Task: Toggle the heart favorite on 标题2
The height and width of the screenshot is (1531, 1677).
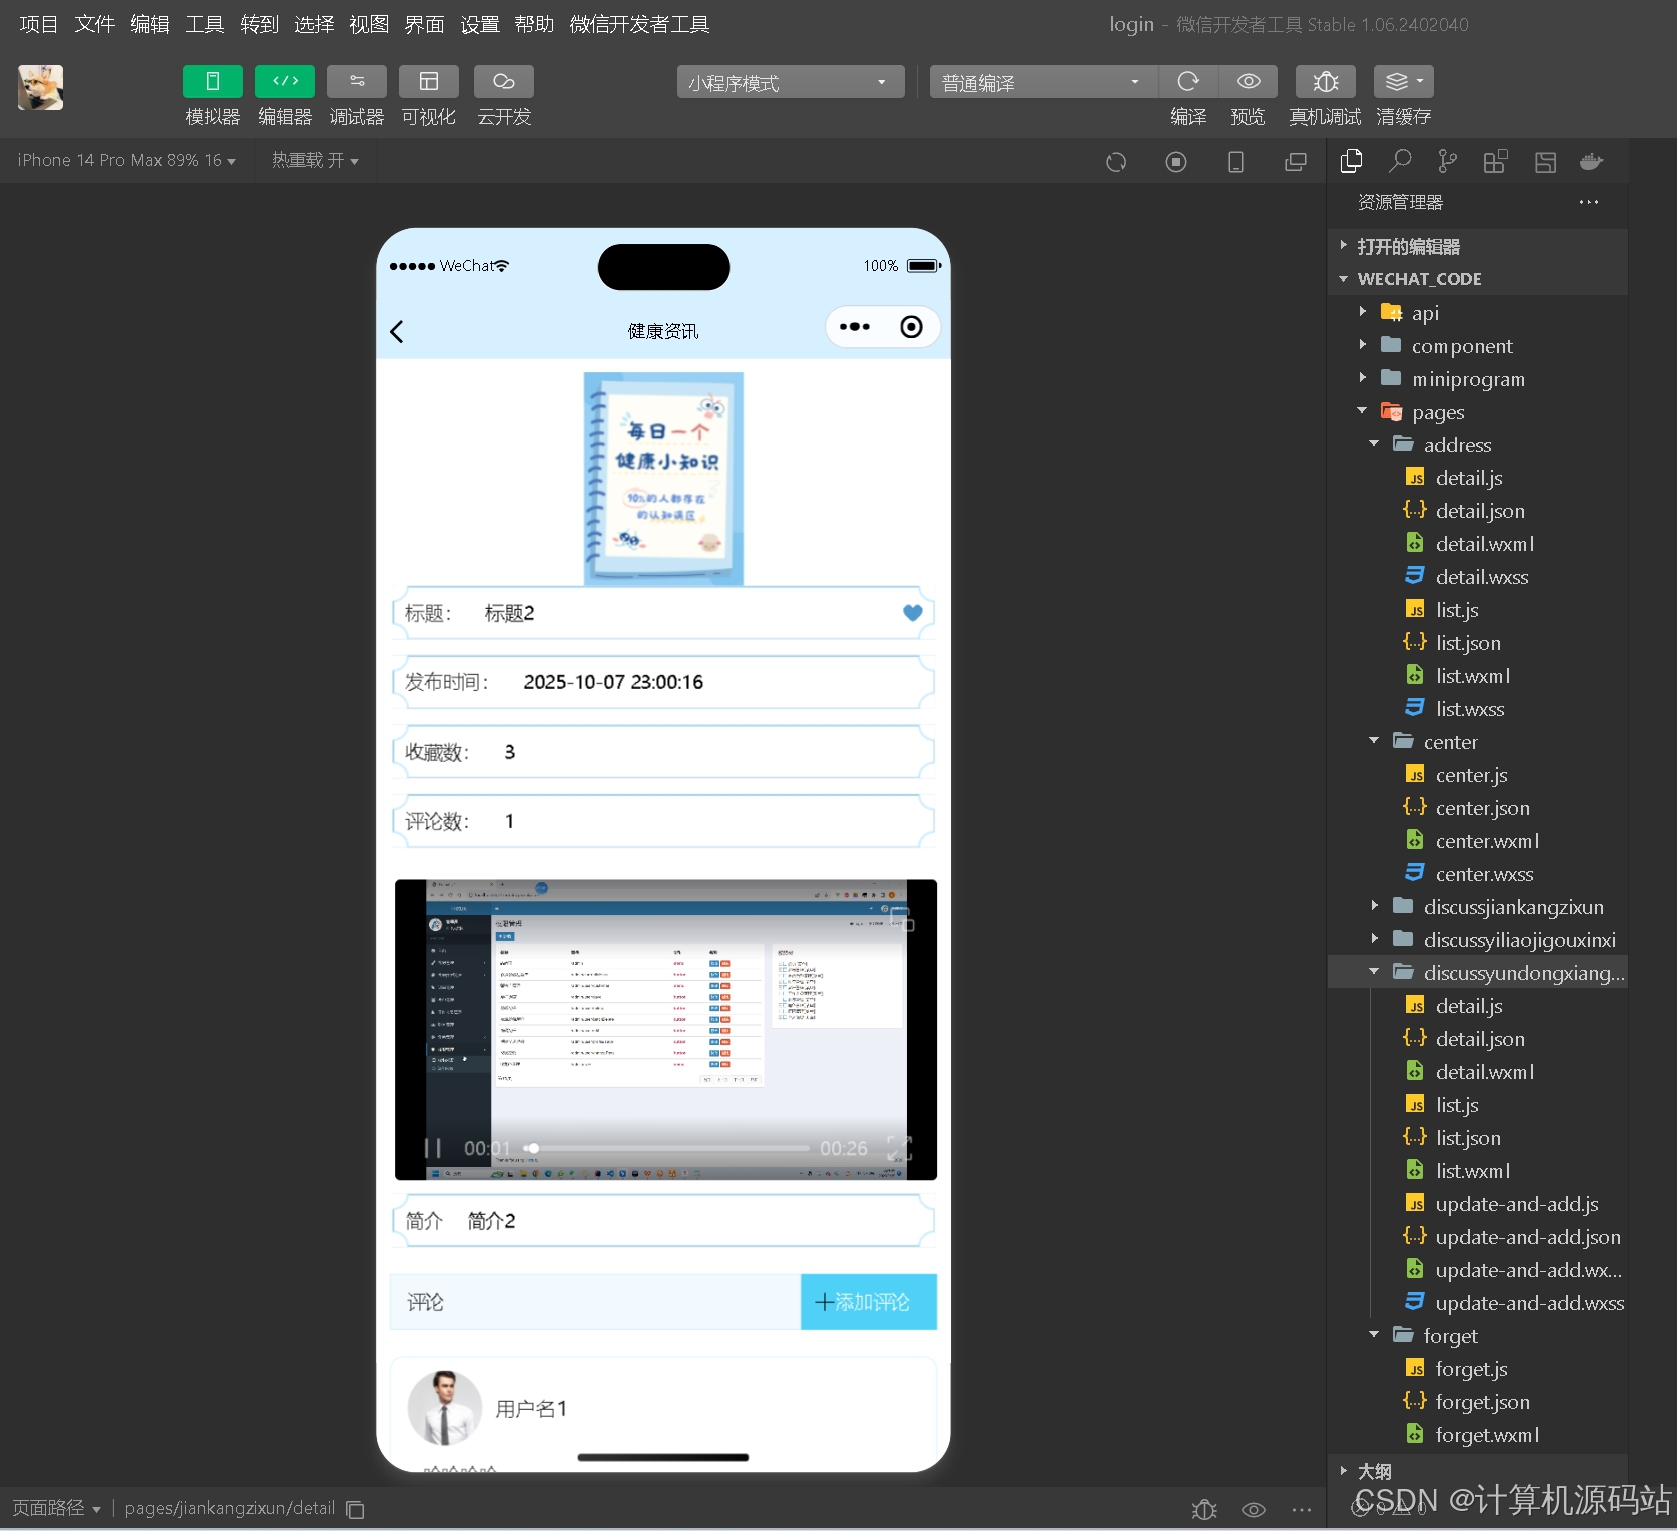Action: click(x=912, y=613)
